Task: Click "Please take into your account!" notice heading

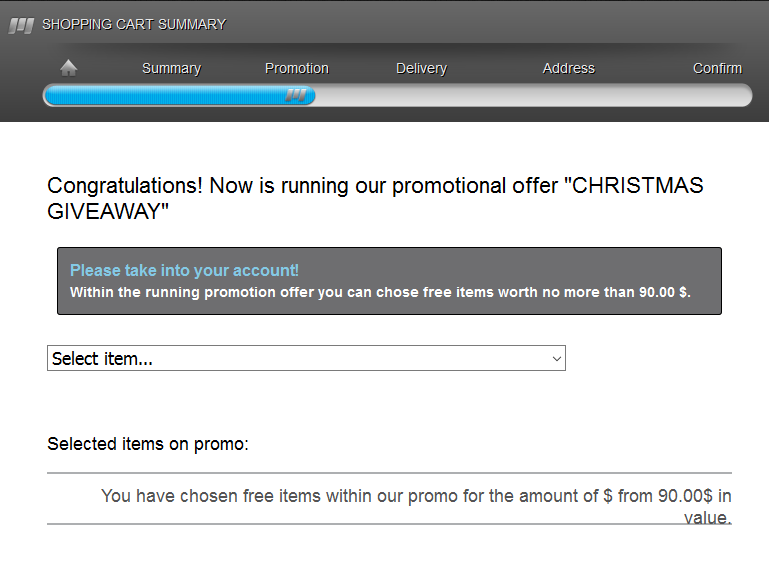Action: [184, 270]
